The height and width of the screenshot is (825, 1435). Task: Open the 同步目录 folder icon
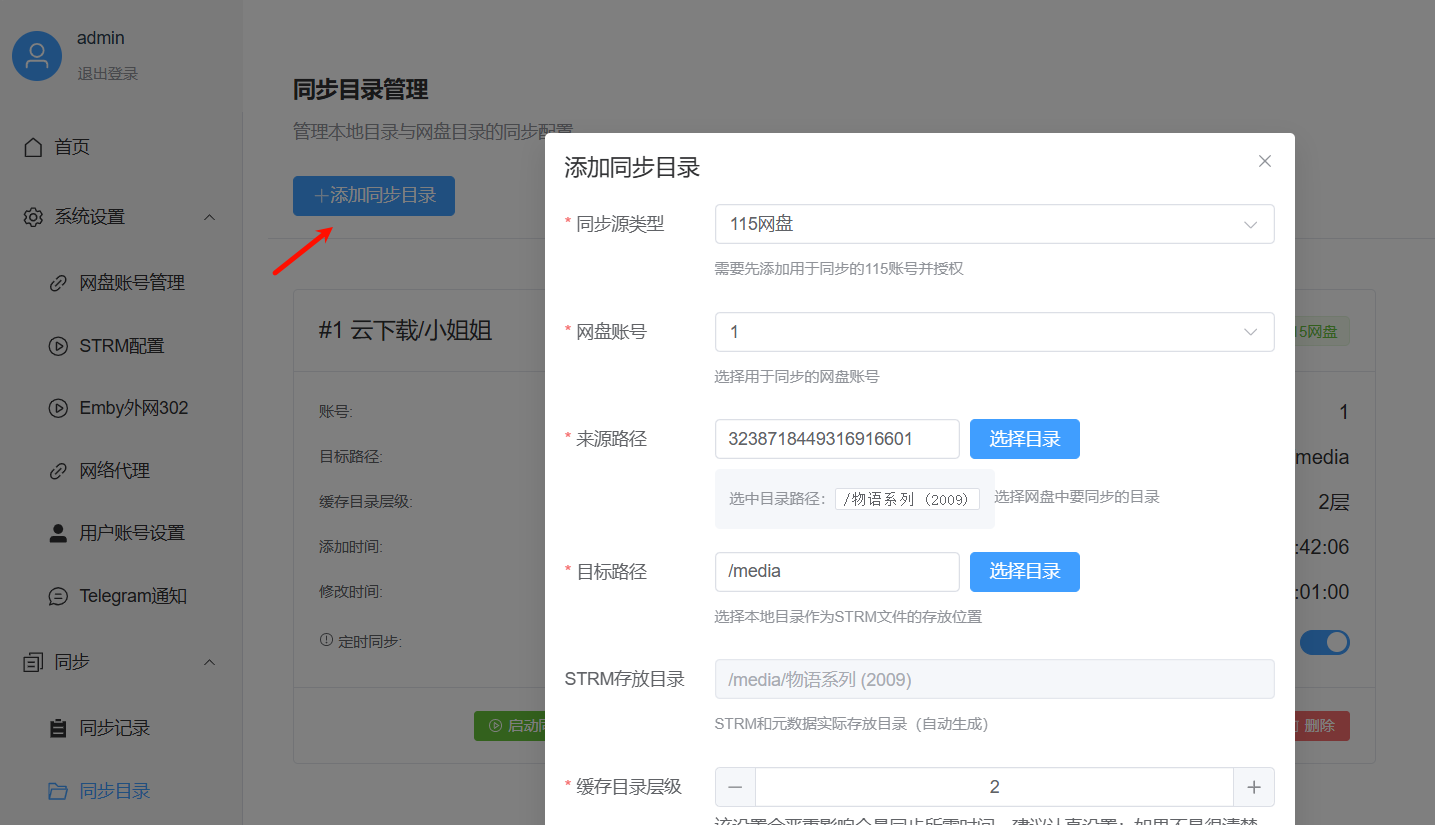tap(60, 790)
